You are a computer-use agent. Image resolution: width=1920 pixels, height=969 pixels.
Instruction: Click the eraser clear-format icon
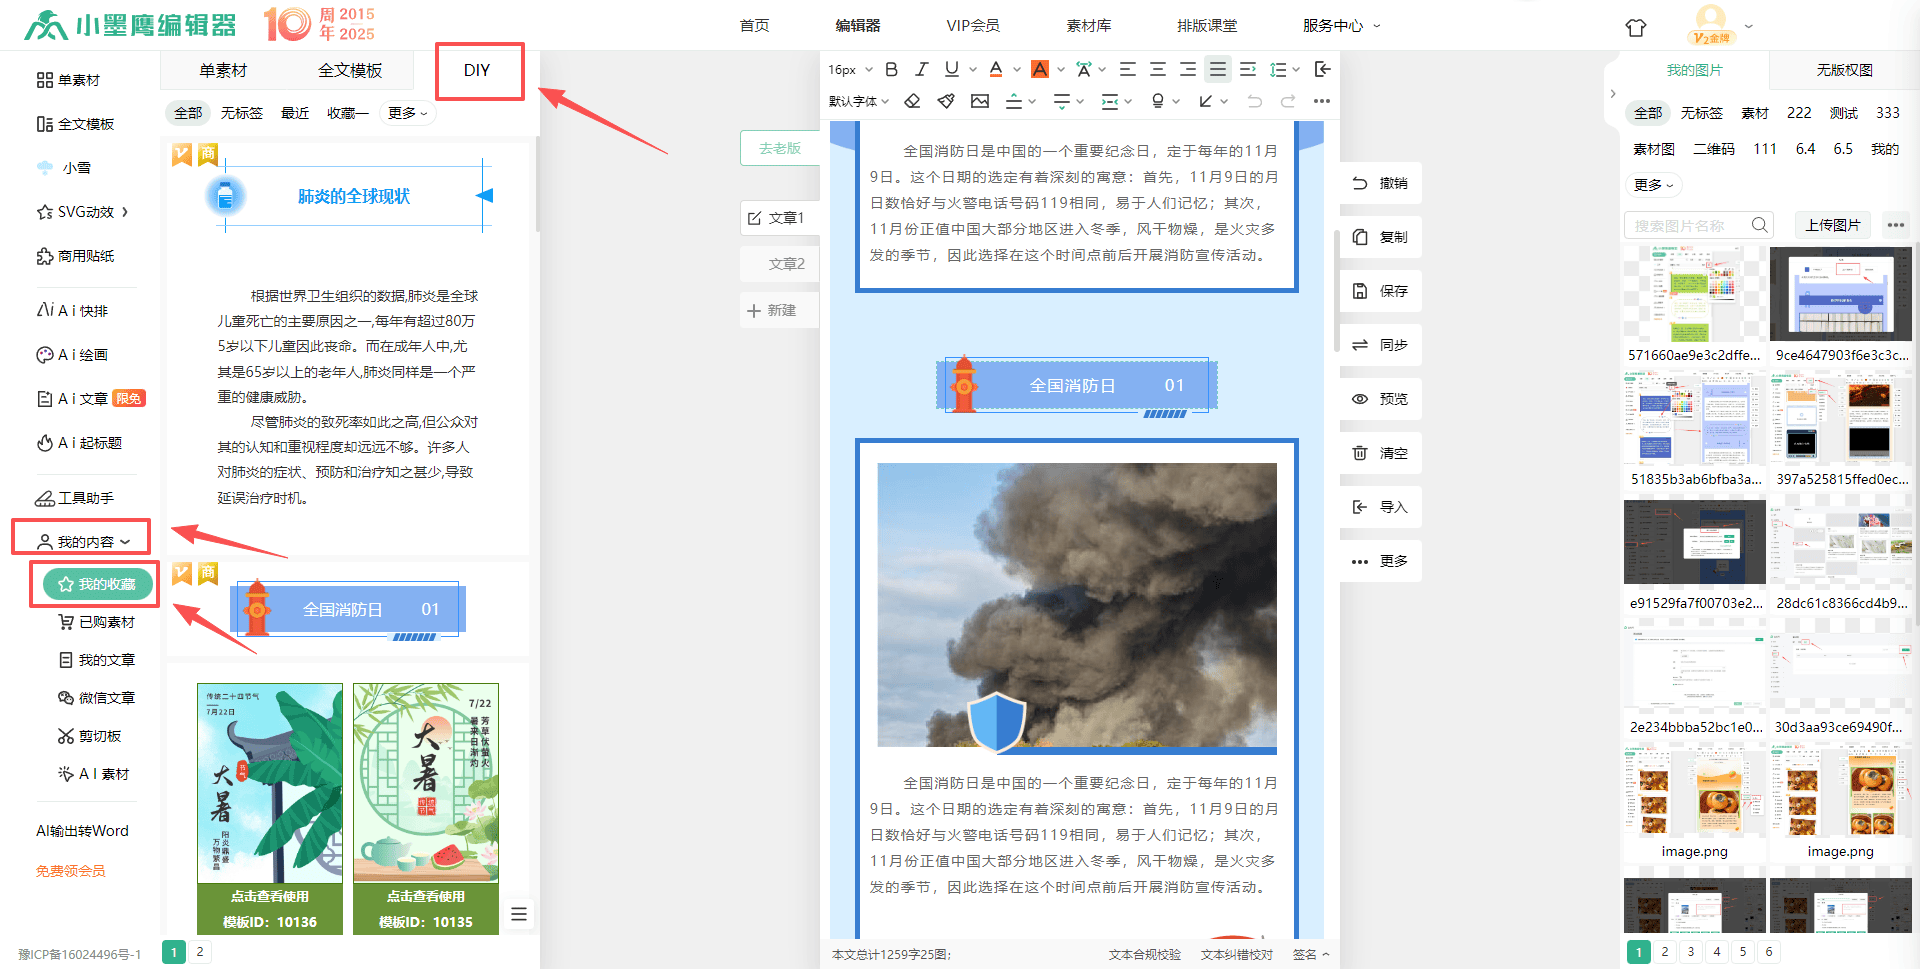[912, 101]
